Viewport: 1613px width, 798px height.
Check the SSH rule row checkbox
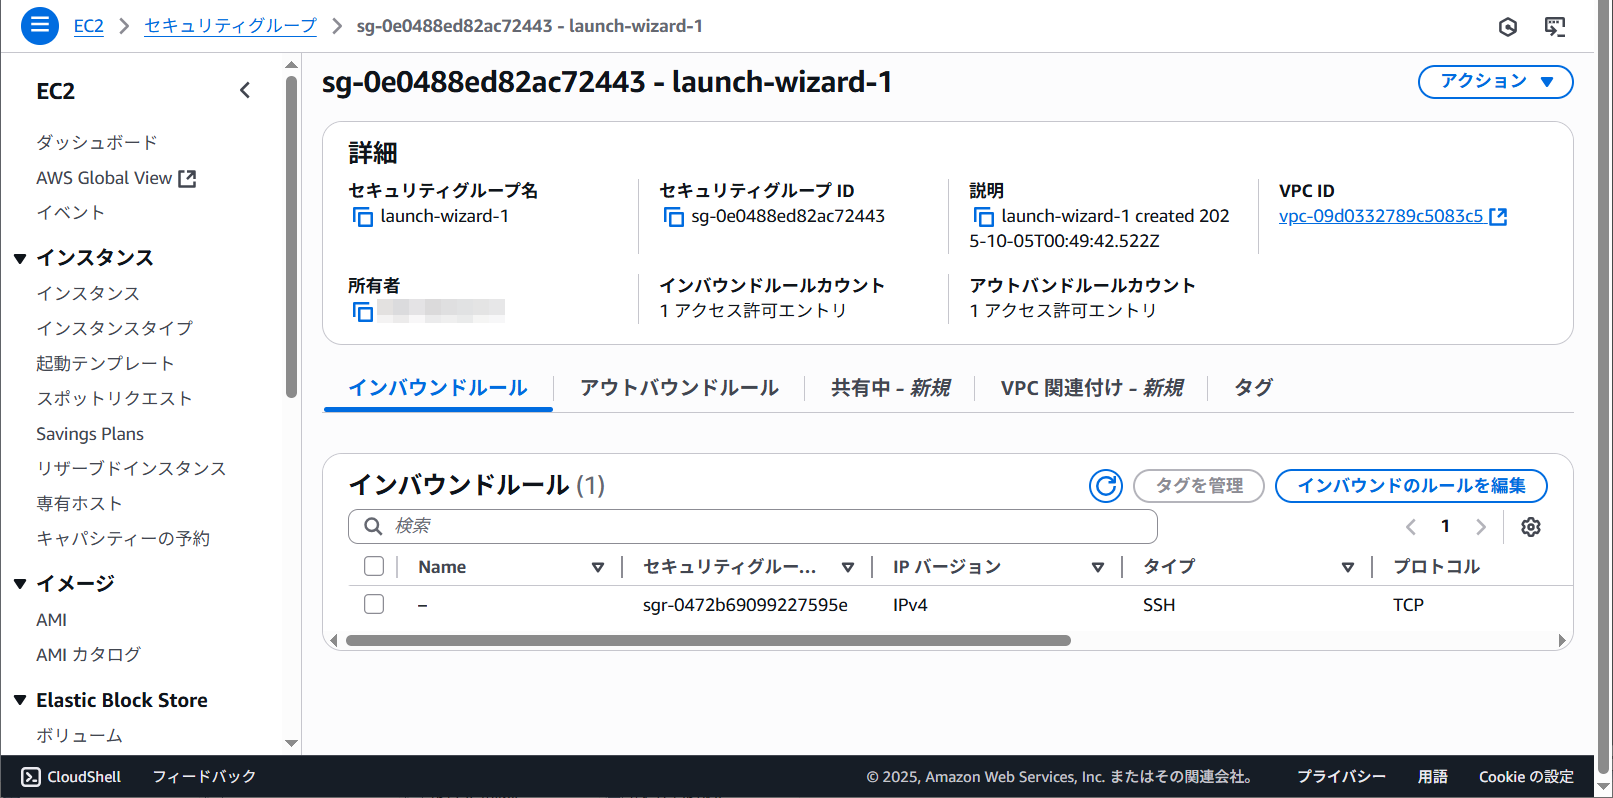click(x=374, y=604)
